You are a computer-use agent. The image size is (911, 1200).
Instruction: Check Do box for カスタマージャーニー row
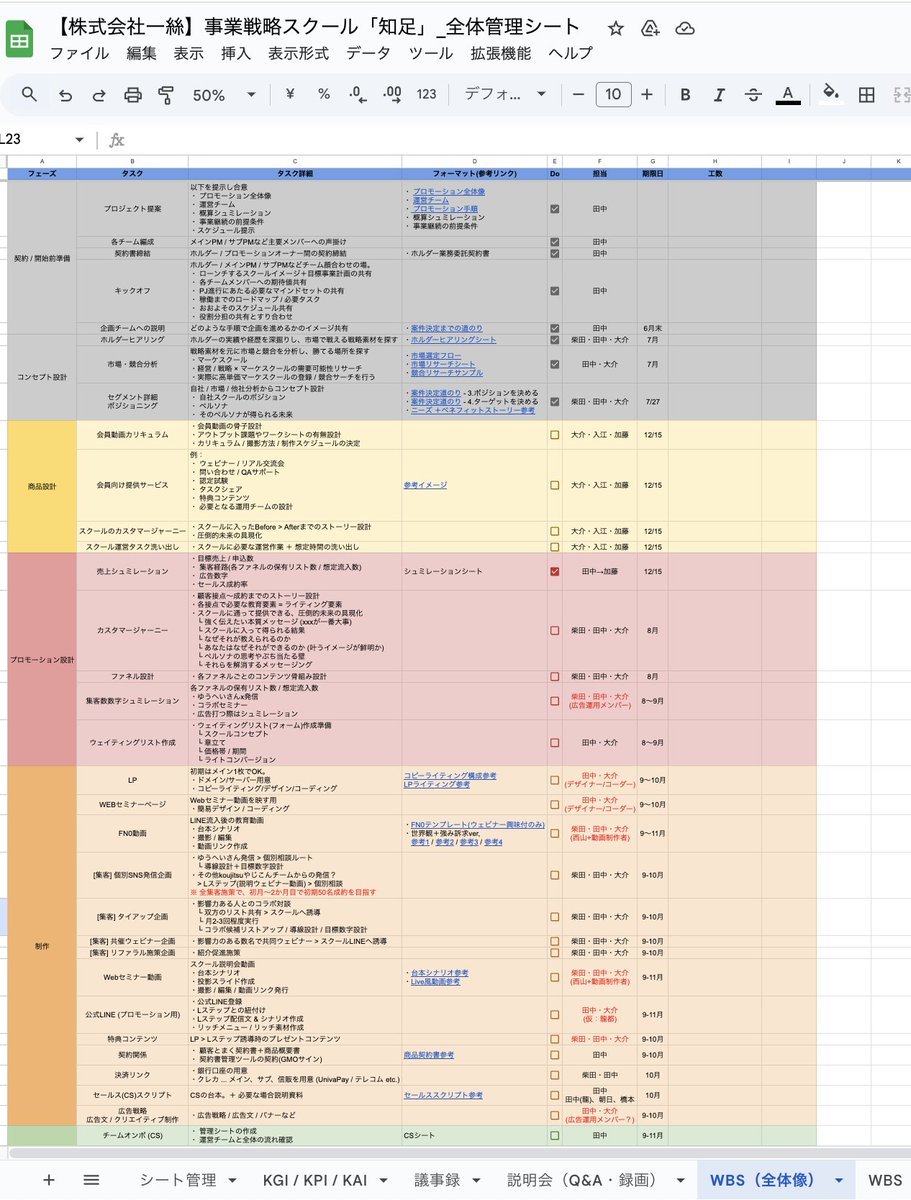click(554, 631)
